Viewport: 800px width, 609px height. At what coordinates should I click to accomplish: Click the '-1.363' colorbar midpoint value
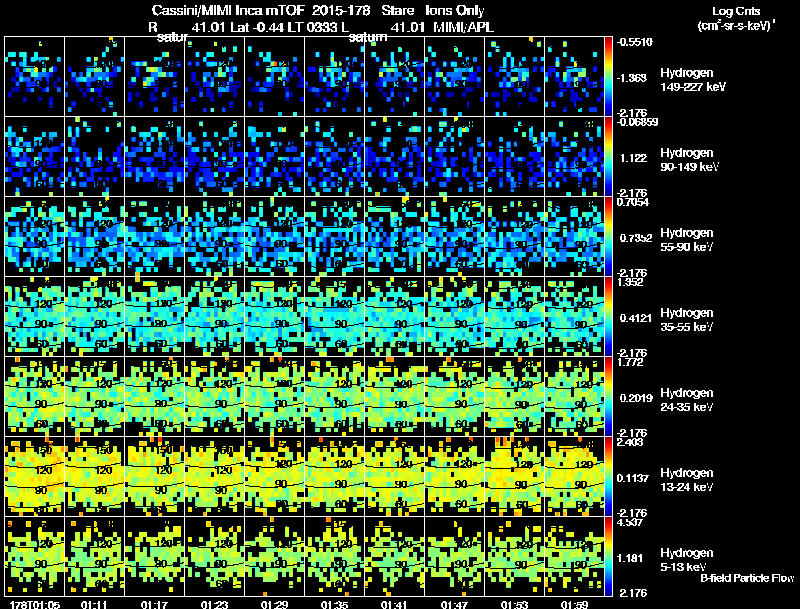tap(633, 78)
